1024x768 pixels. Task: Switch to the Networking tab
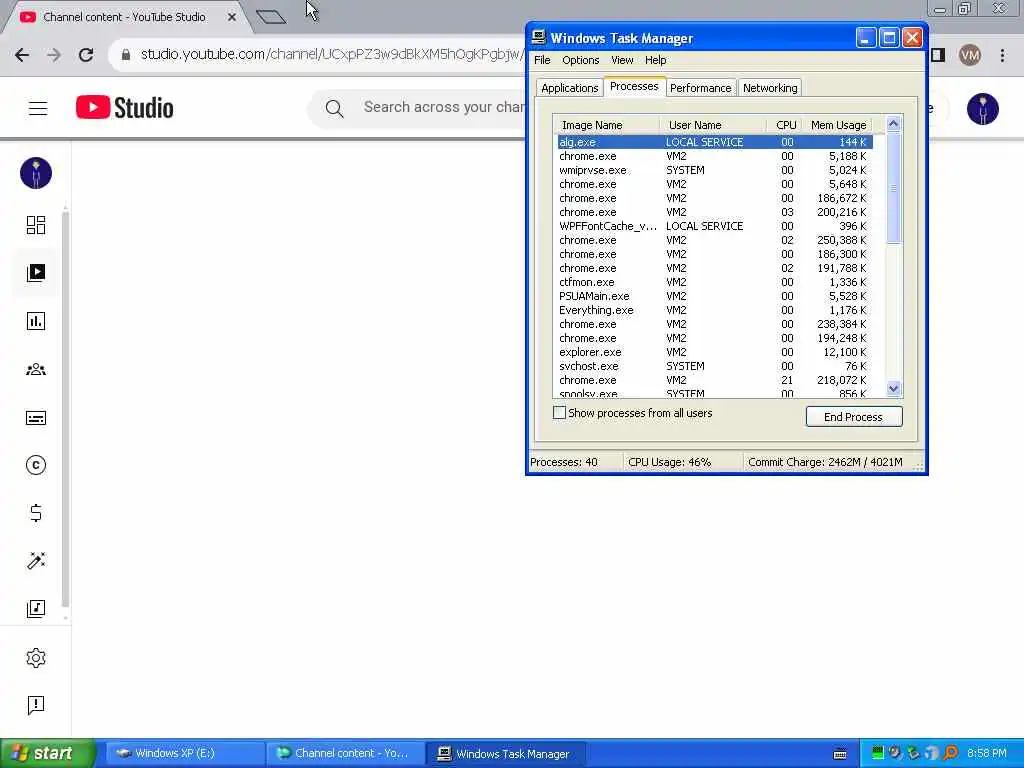tap(770, 88)
